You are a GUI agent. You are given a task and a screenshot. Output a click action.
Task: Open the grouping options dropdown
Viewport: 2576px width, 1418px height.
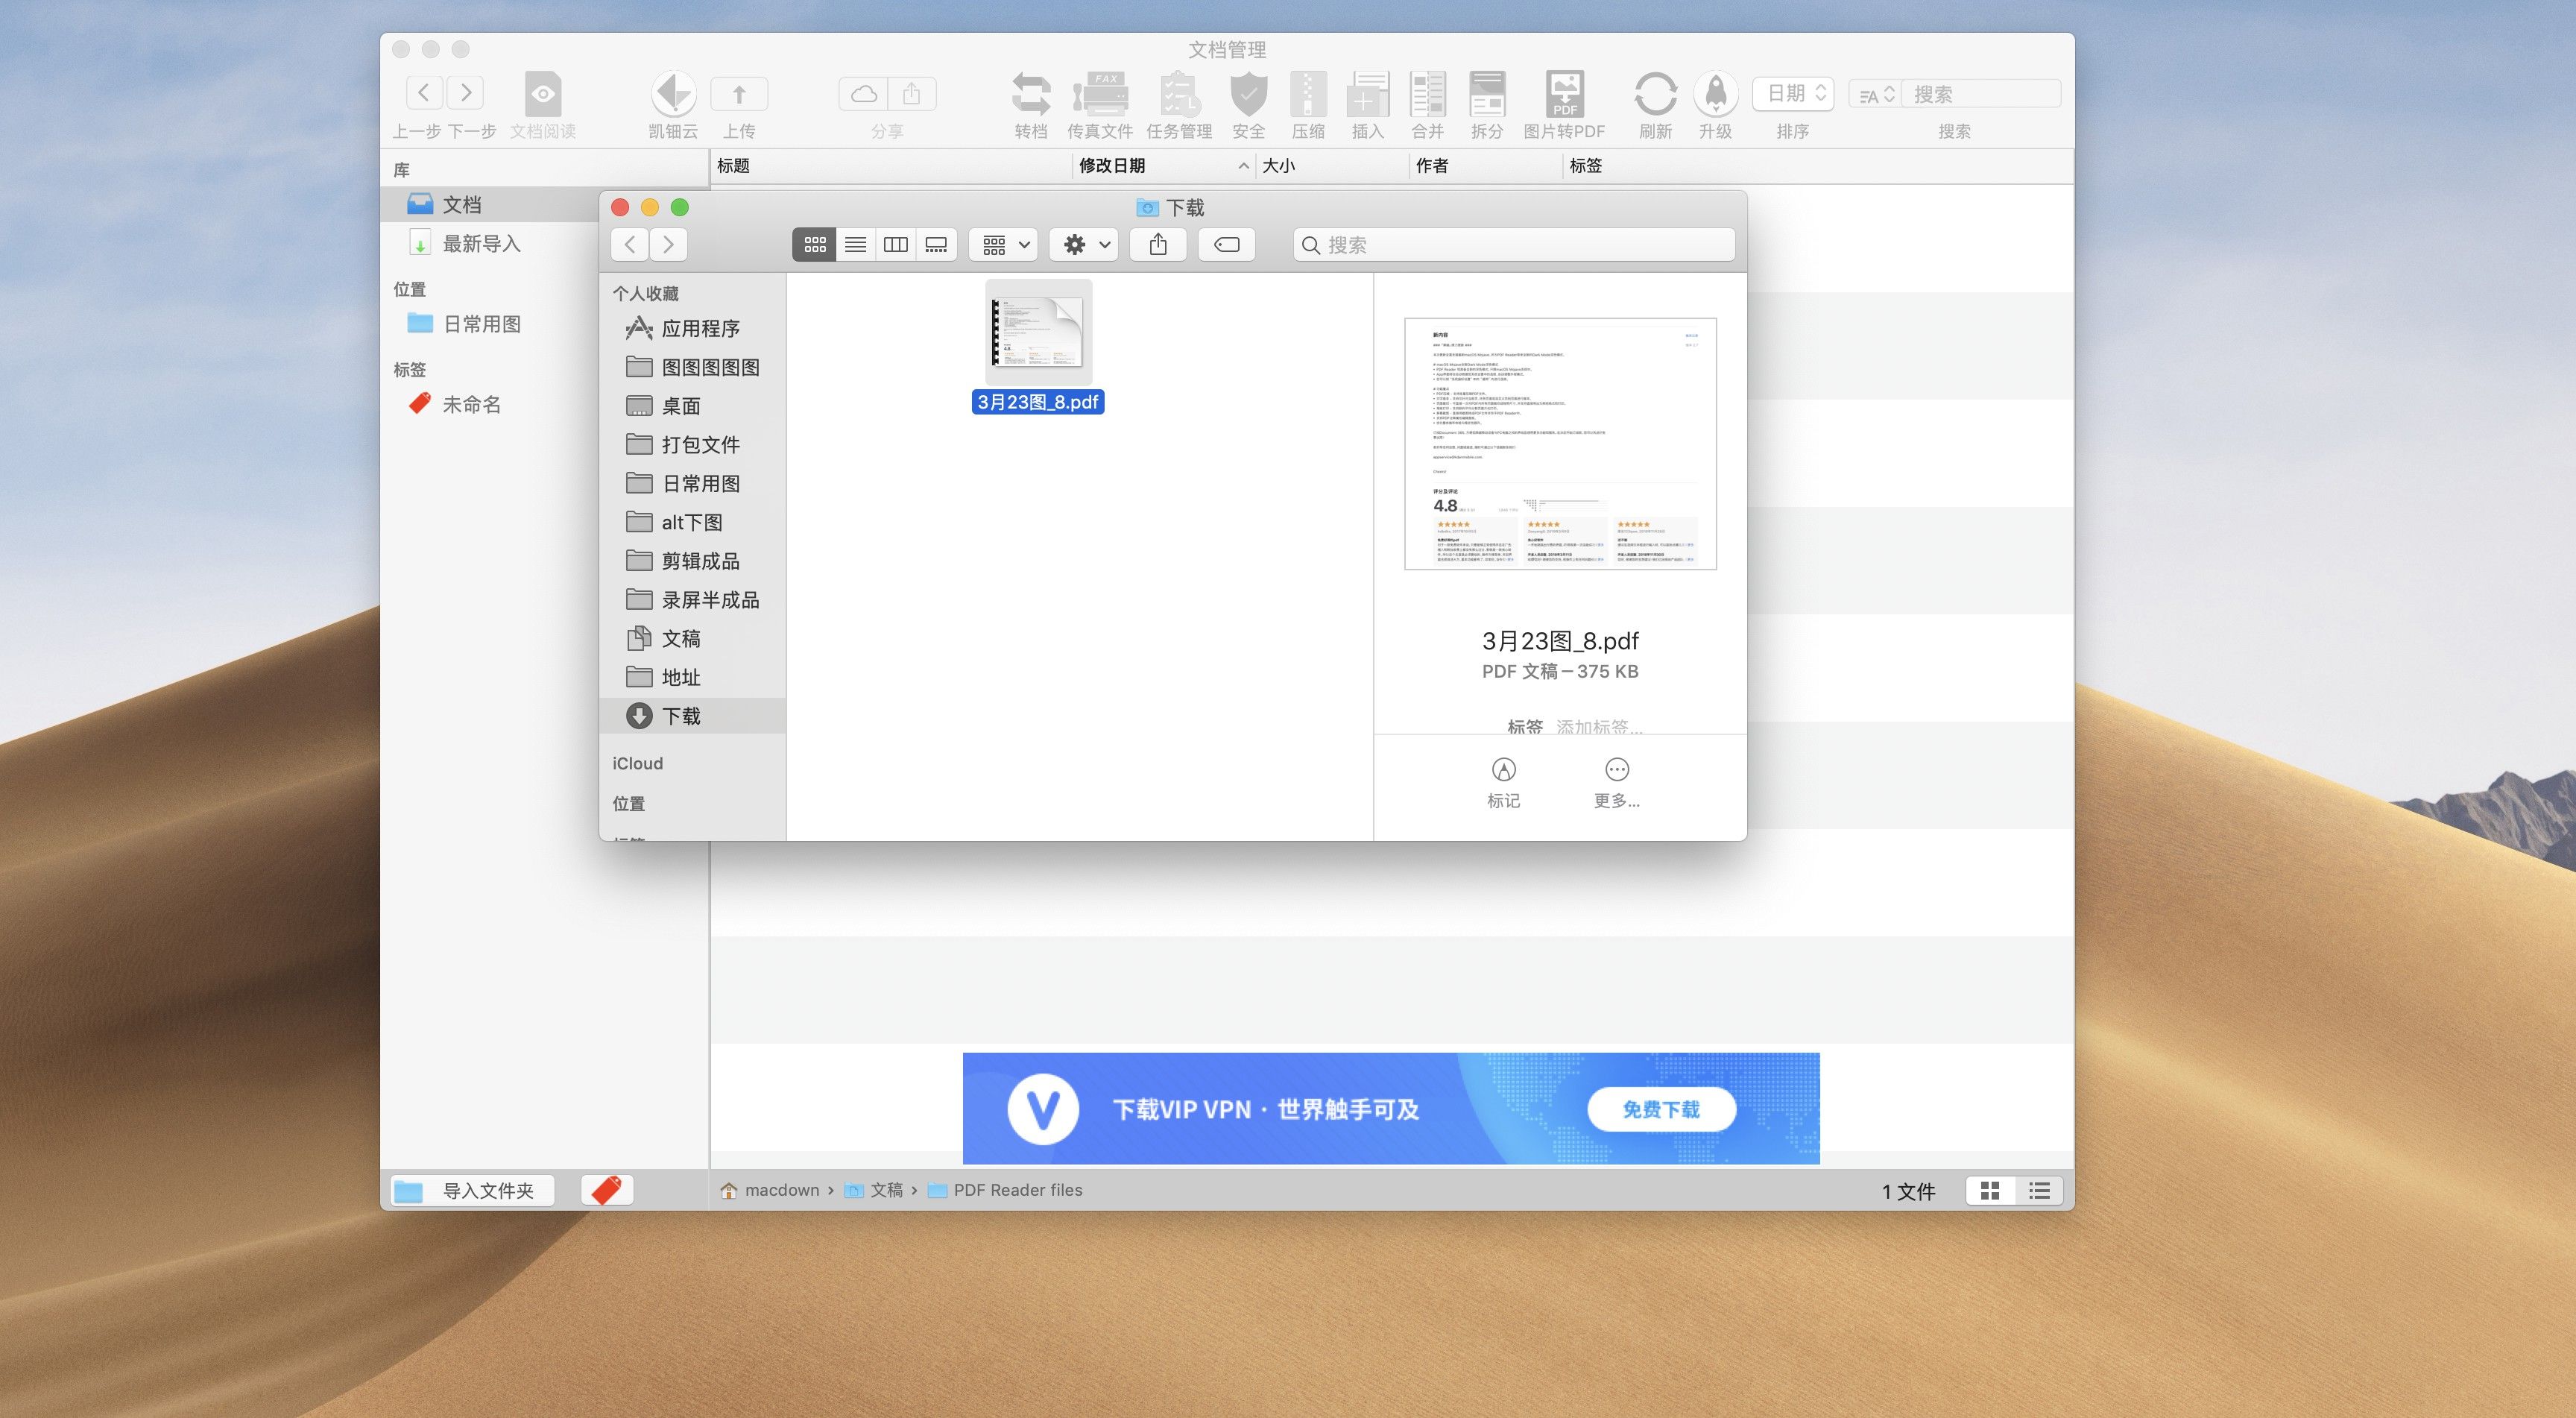(x=1002, y=244)
